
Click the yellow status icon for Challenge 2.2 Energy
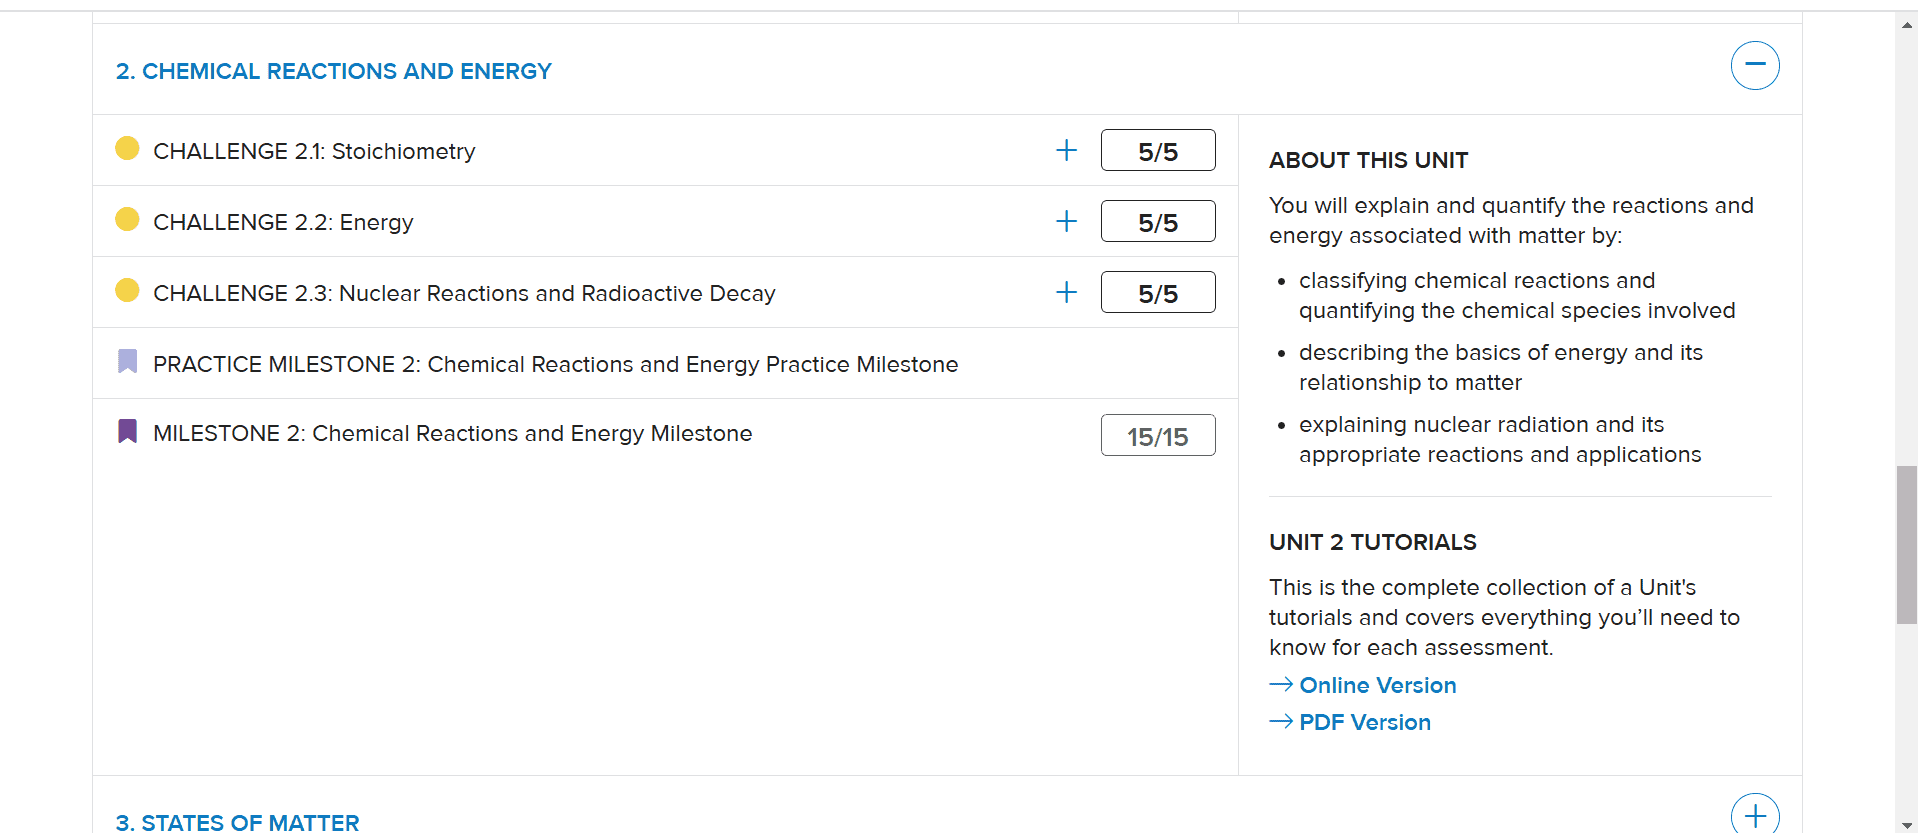(127, 219)
